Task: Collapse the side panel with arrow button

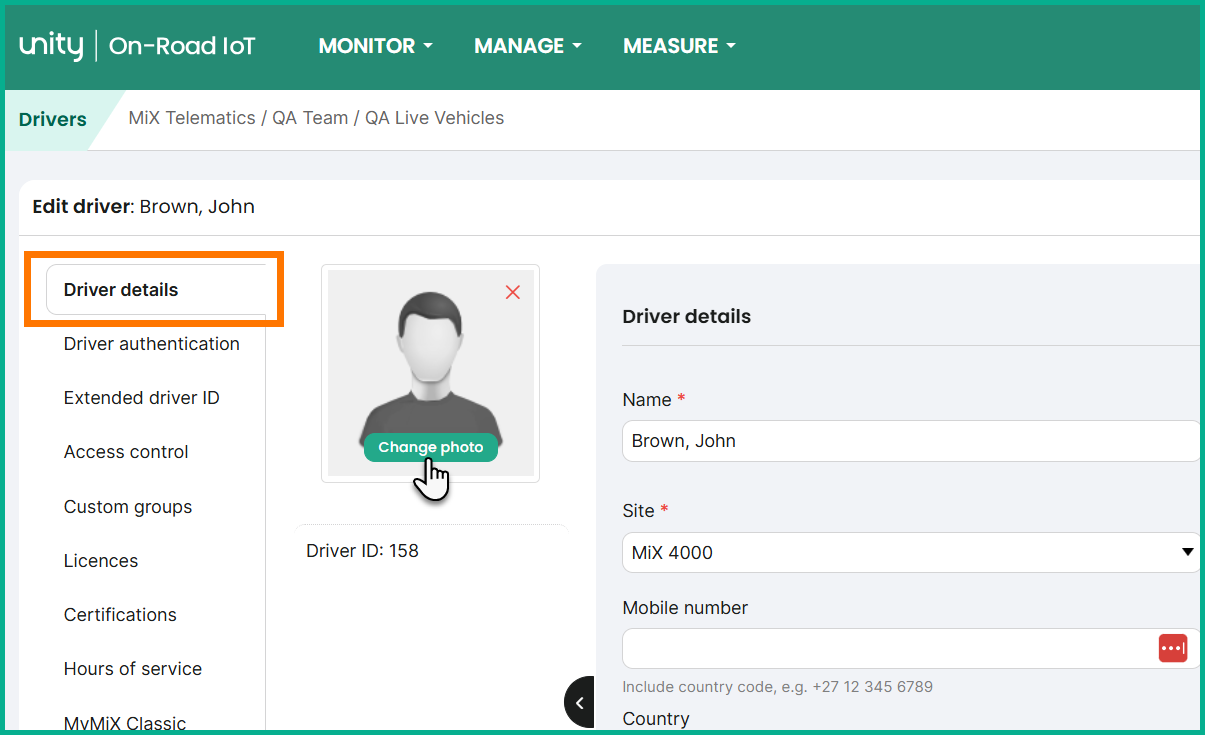Action: coord(579,703)
